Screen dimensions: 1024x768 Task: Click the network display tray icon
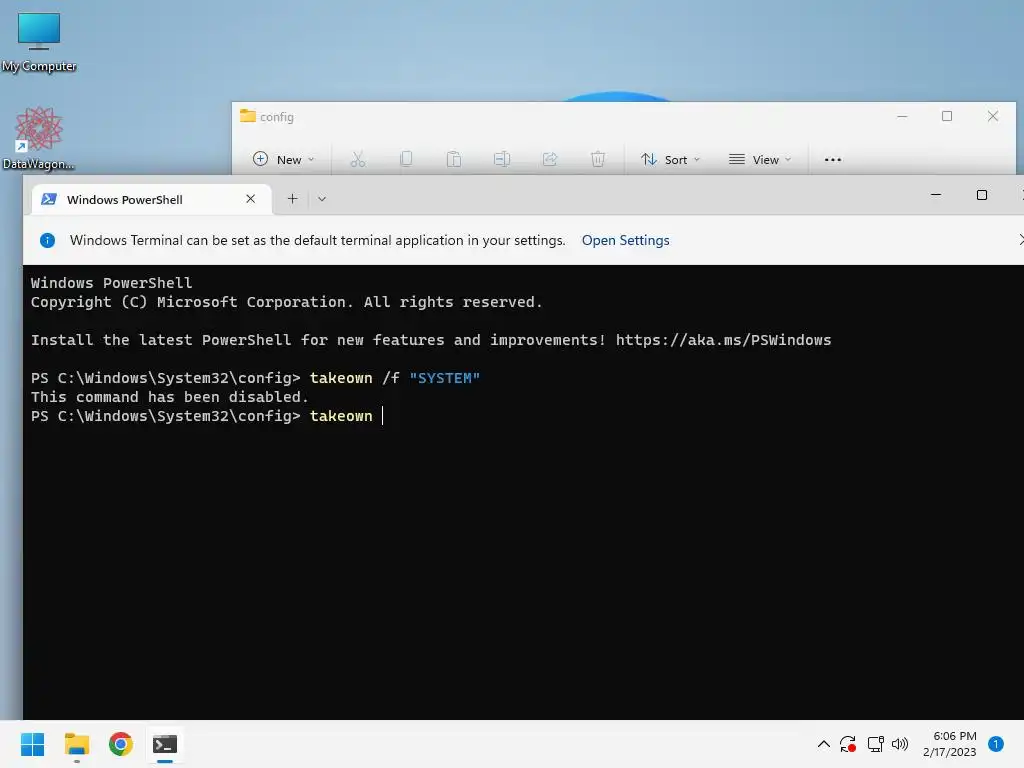pyautogui.click(x=875, y=744)
